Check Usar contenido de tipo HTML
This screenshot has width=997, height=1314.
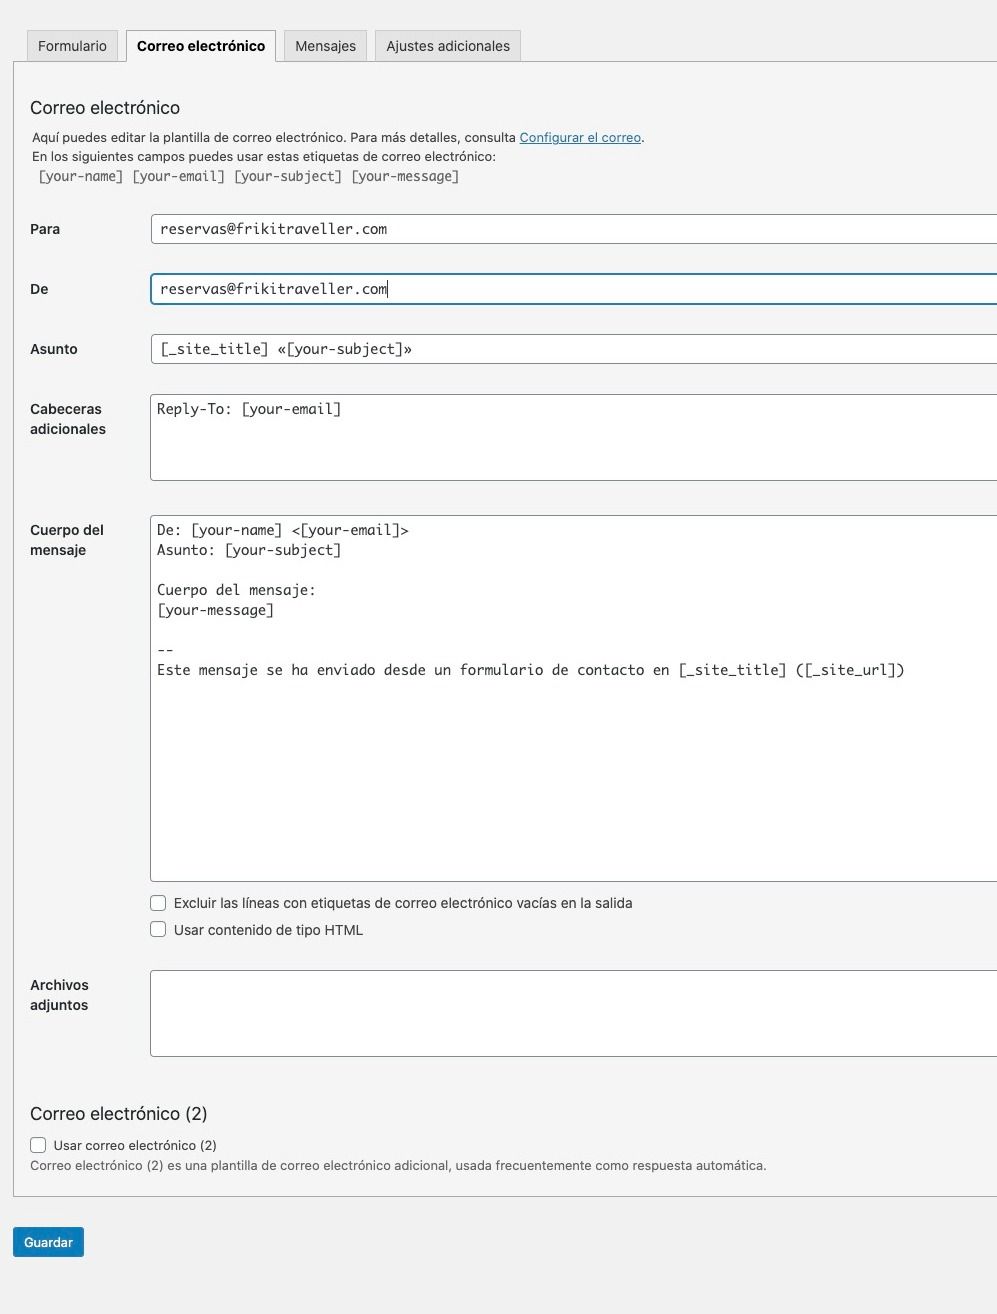coord(158,929)
